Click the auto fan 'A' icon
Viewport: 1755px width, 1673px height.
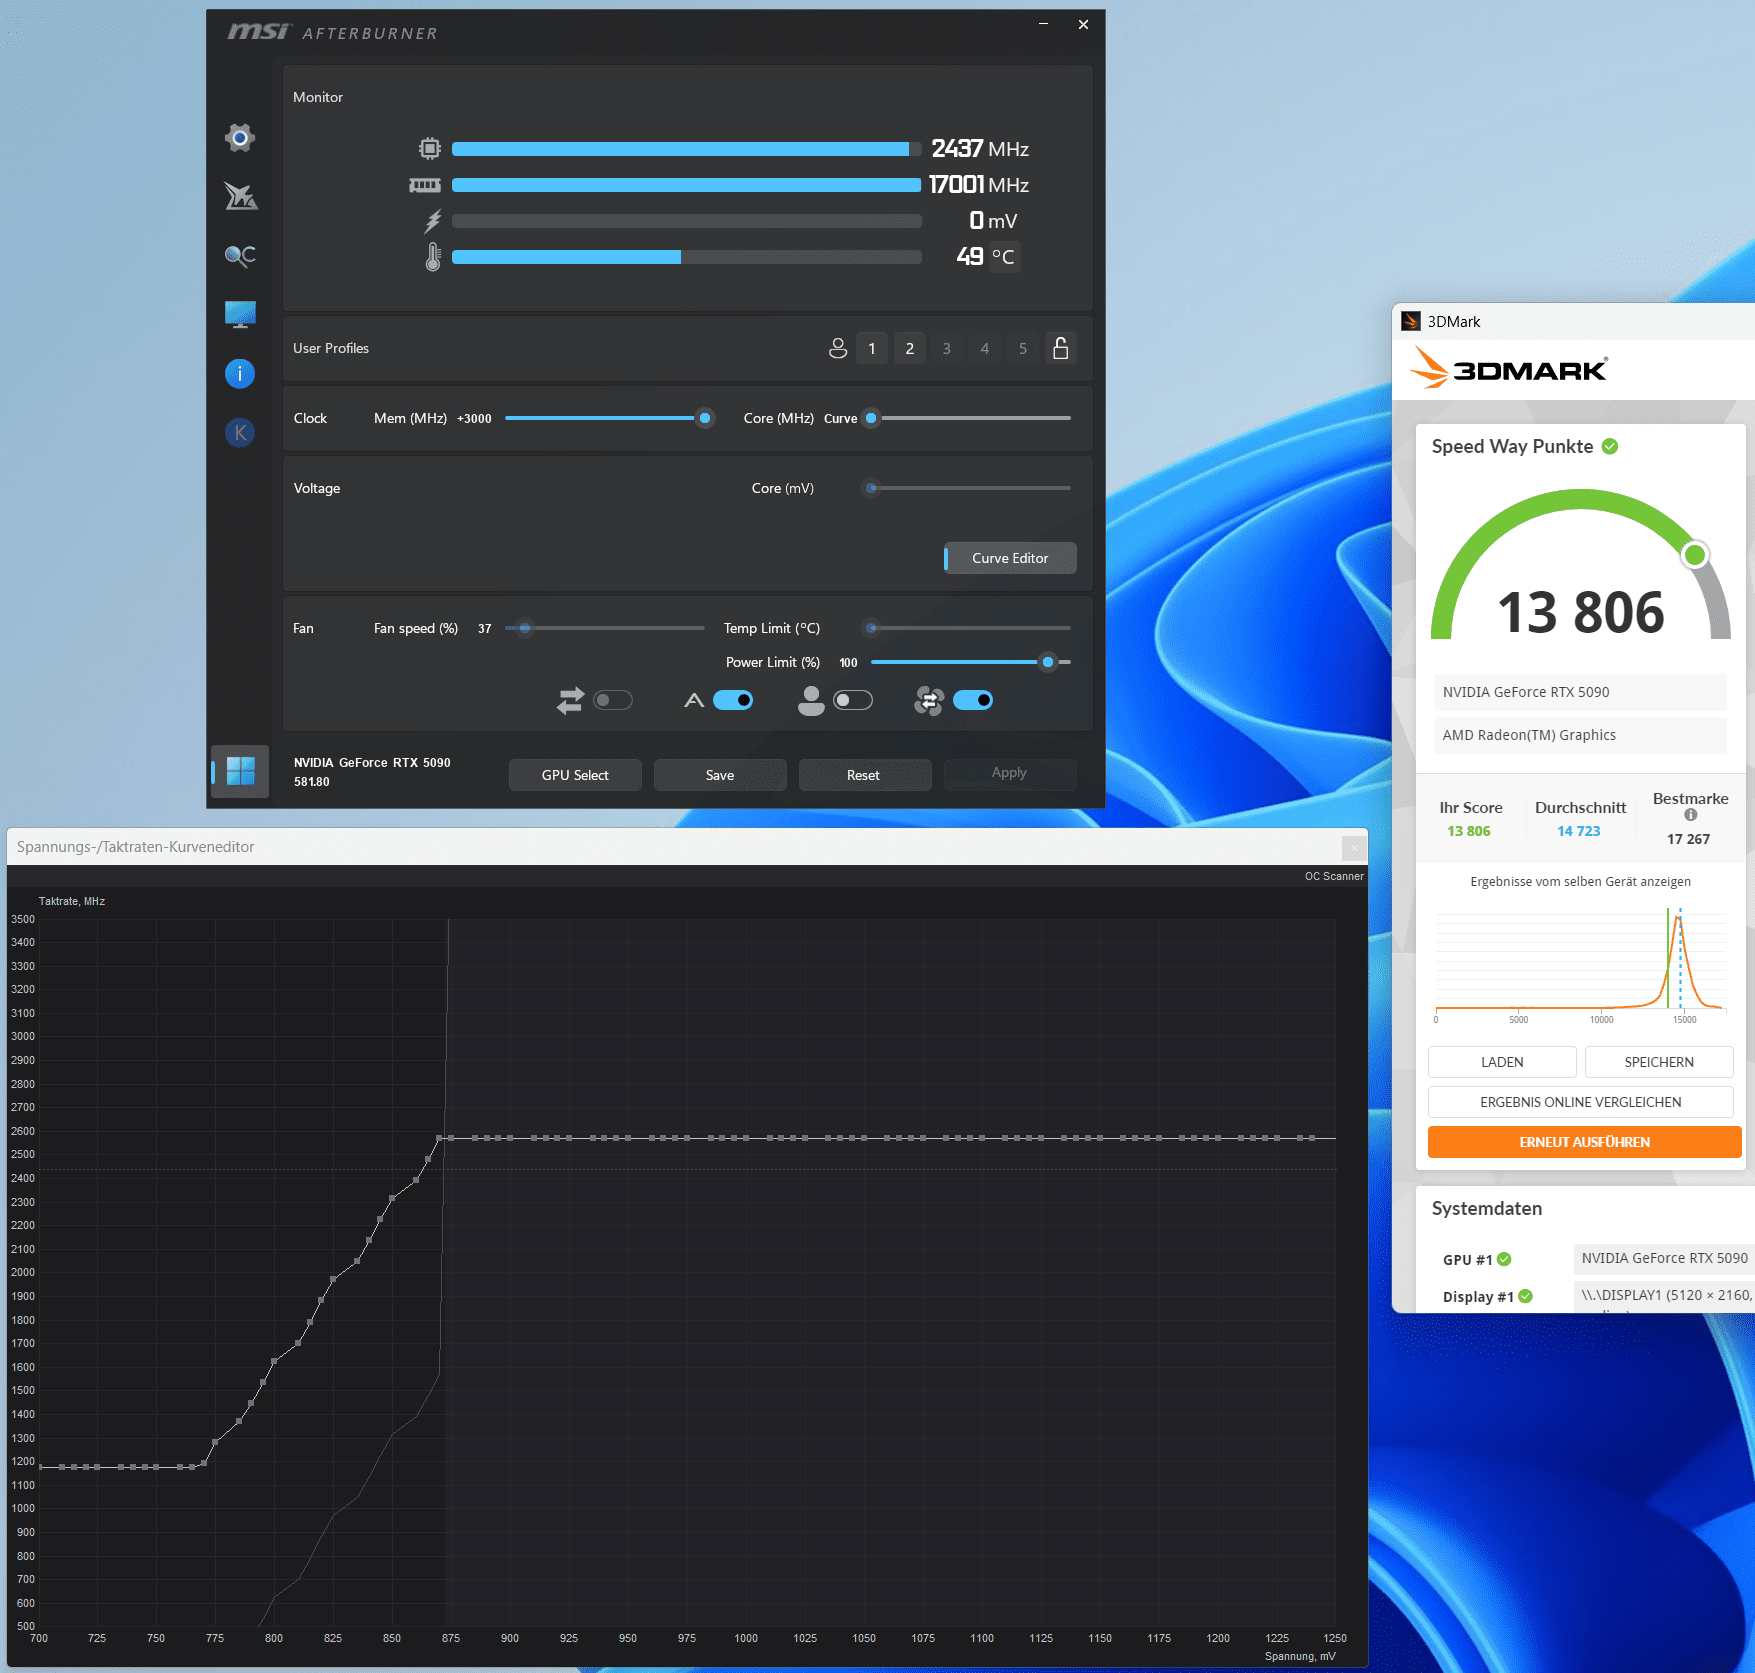coord(694,700)
